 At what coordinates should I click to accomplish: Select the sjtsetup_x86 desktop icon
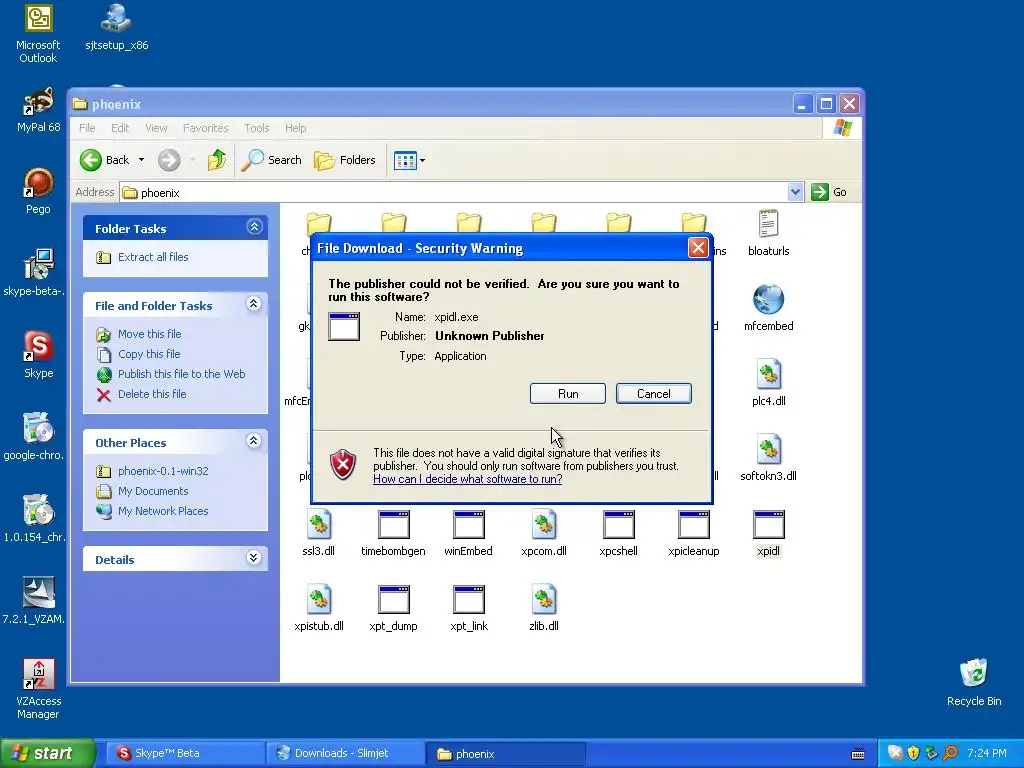116,27
